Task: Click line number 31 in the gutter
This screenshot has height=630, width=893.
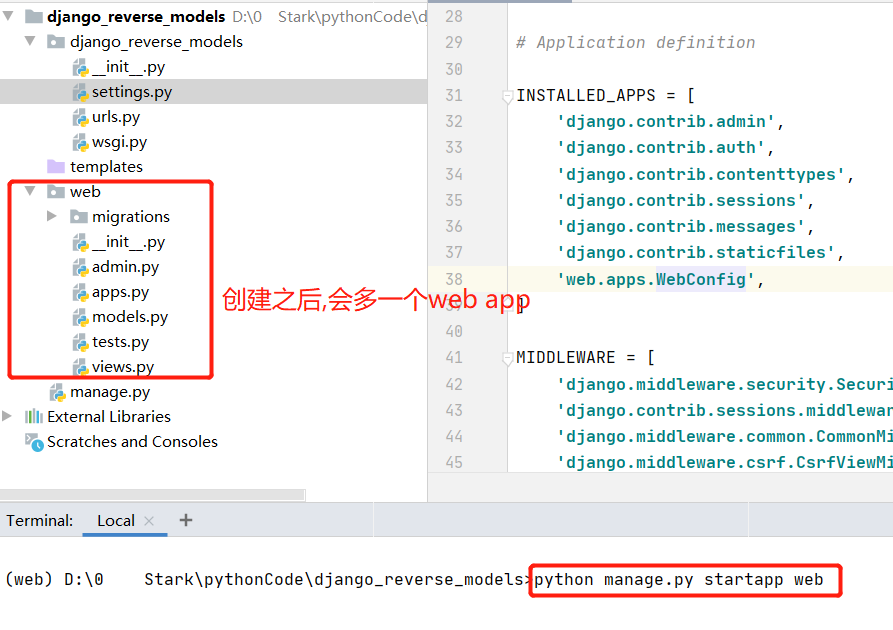Action: coord(454,95)
